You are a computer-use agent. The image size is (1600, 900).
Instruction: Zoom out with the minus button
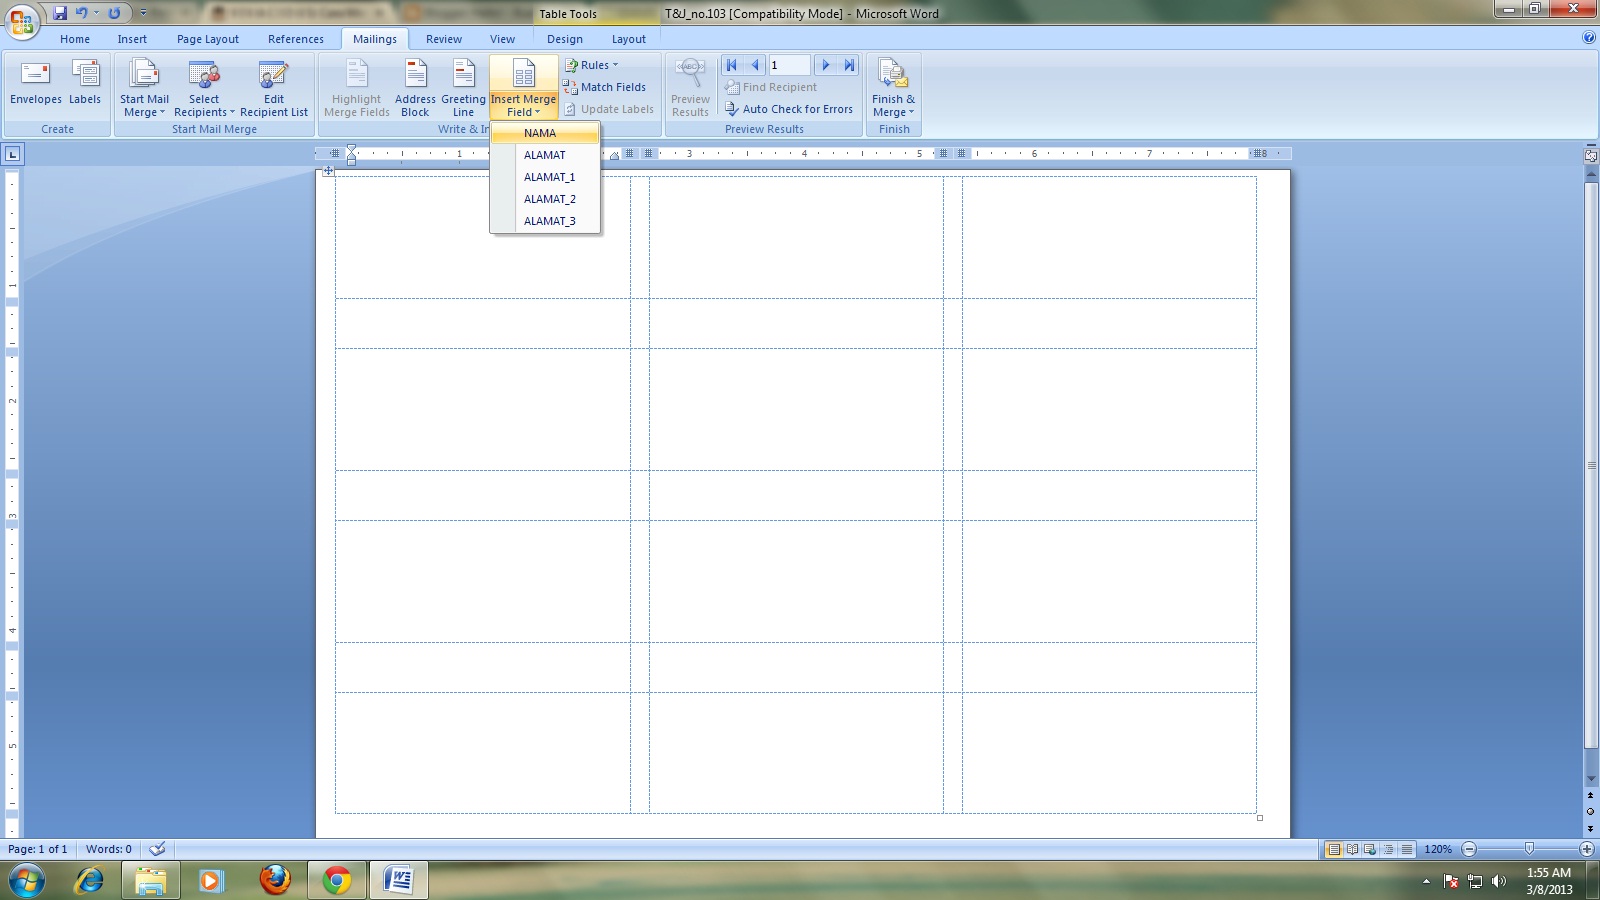[1469, 849]
